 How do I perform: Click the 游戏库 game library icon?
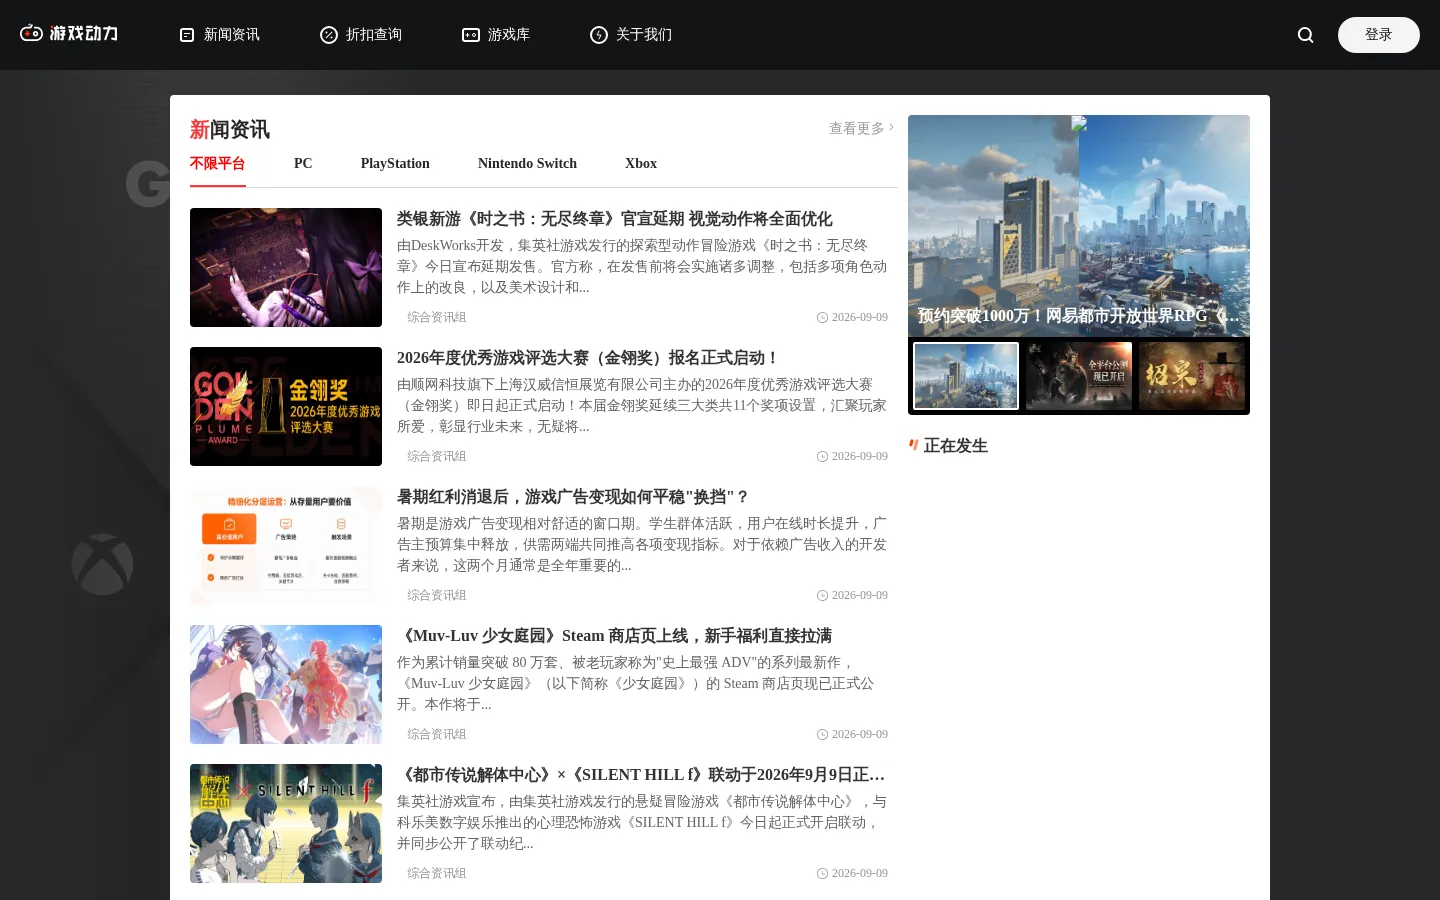pos(471,35)
